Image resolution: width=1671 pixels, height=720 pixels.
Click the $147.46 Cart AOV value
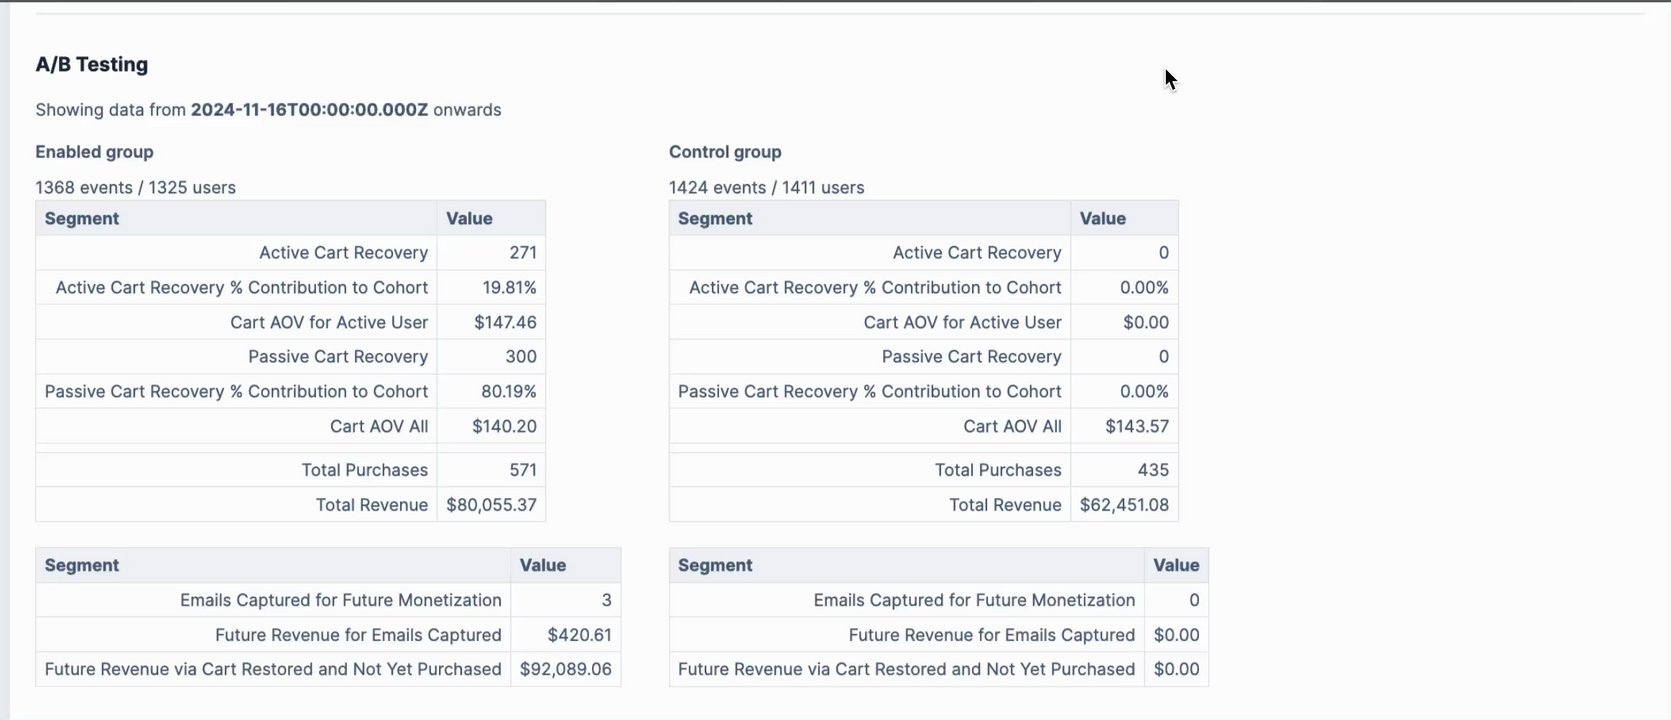505,322
